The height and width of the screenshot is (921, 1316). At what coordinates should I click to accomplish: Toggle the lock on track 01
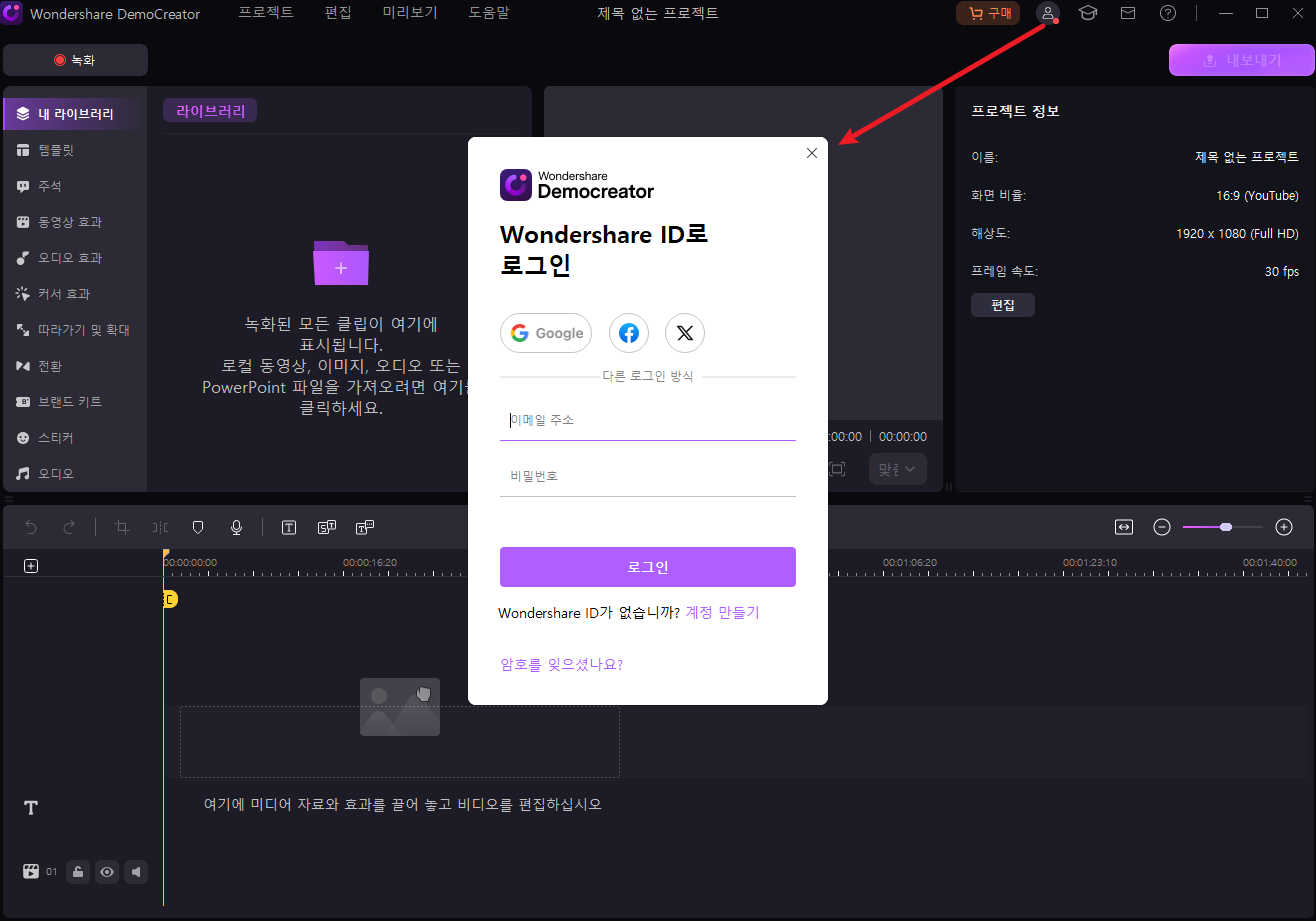(x=78, y=872)
